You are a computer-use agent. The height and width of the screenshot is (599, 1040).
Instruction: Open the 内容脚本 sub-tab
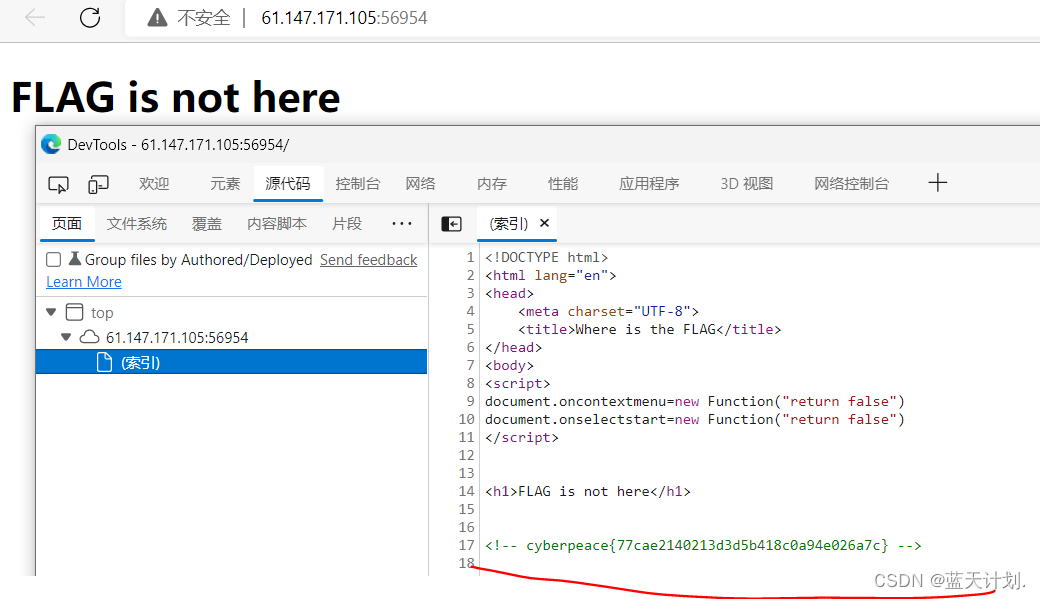click(277, 224)
